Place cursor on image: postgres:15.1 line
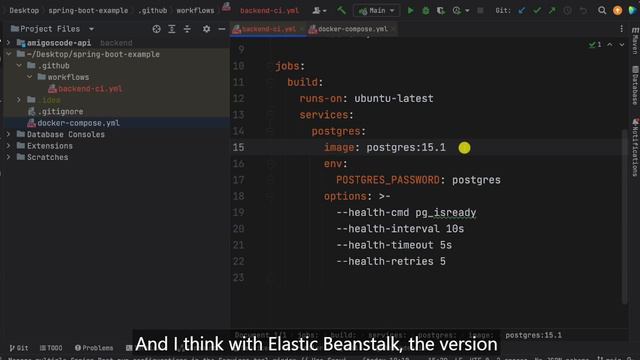This screenshot has height=360, width=640. (385, 147)
